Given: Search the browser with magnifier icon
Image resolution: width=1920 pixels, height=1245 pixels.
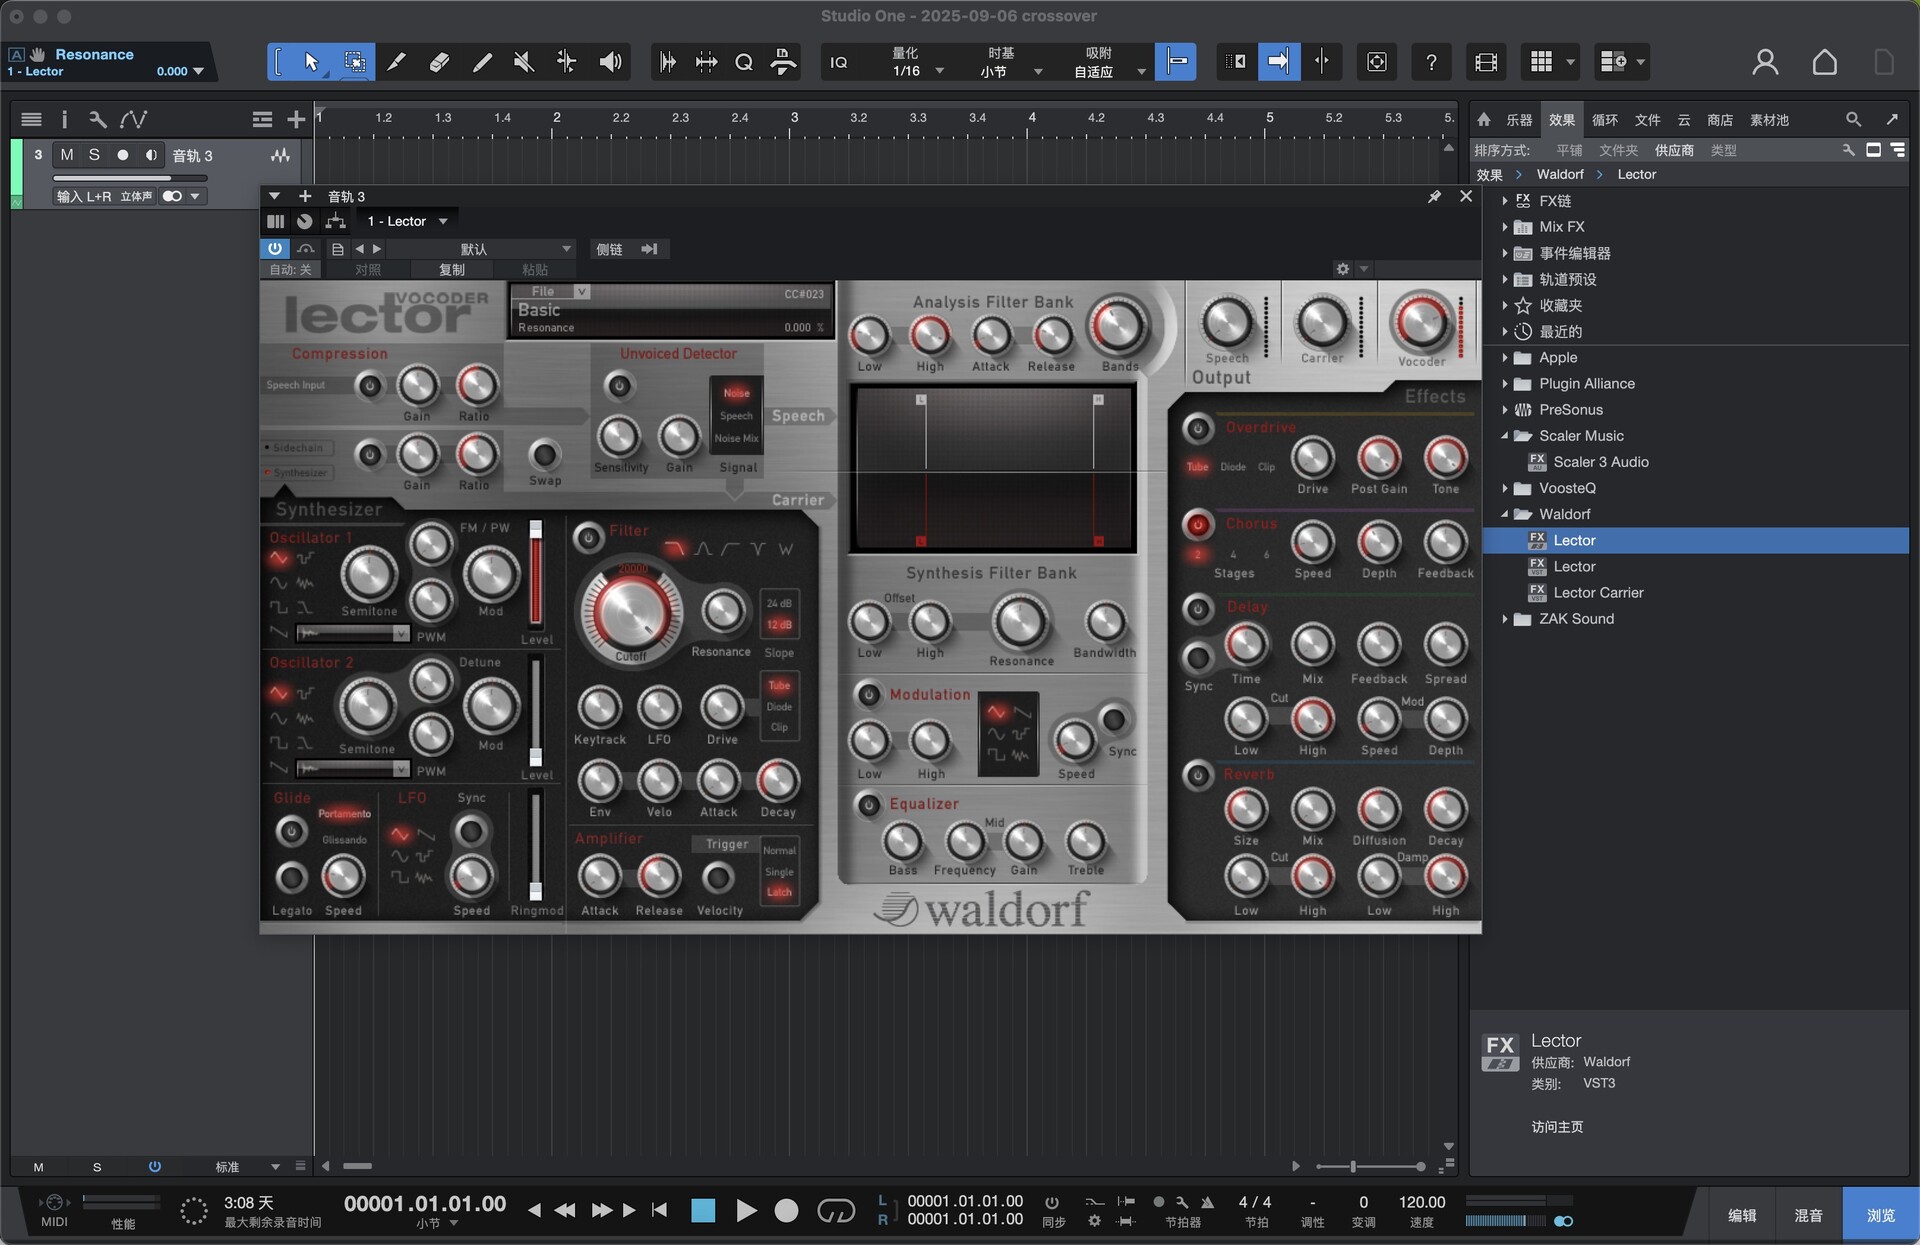Looking at the screenshot, I should (1853, 120).
